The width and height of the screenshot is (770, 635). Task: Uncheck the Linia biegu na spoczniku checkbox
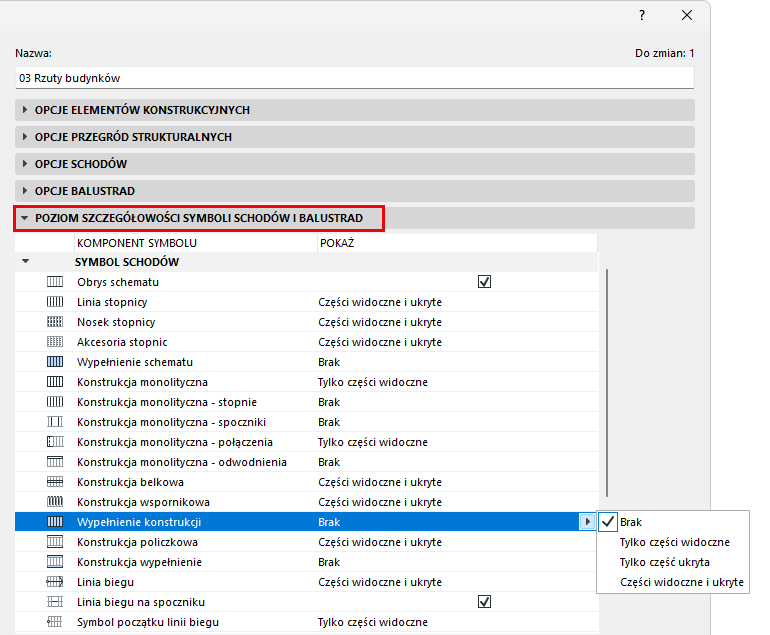coord(484,602)
